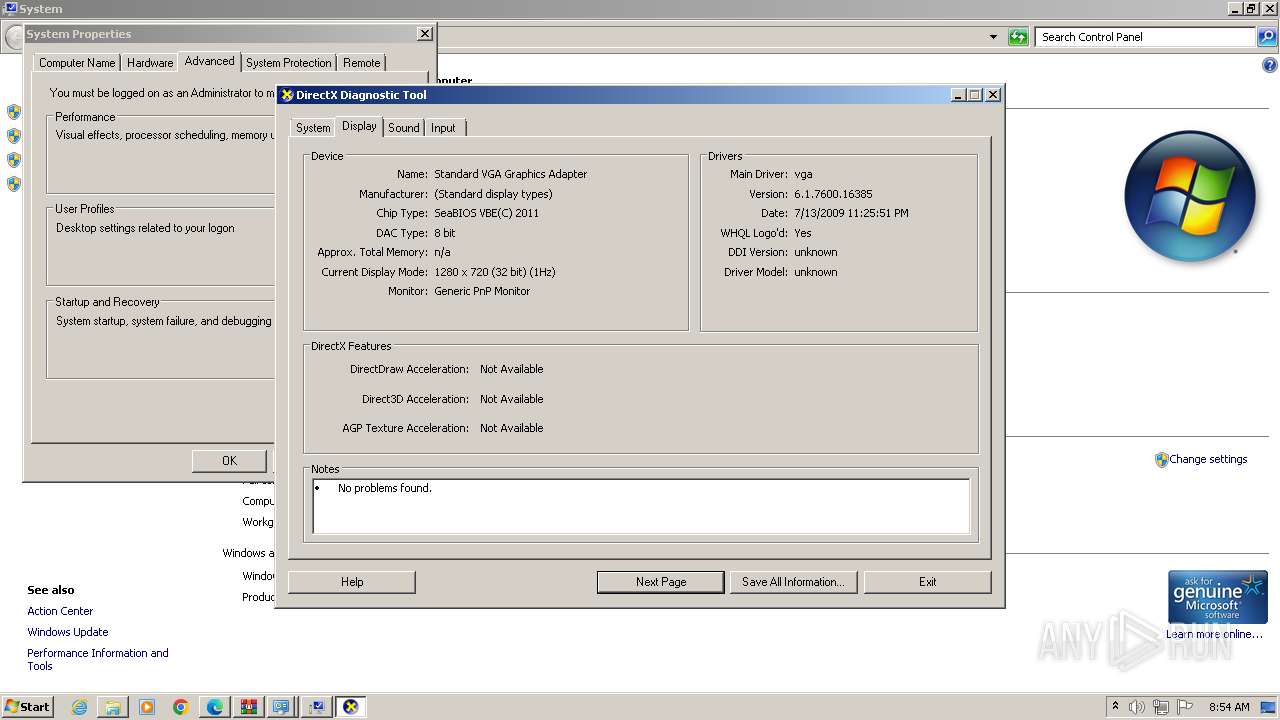Open the Computer Name tab in System Properties
This screenshot has width=1280, height=720.
click(77, 63)
